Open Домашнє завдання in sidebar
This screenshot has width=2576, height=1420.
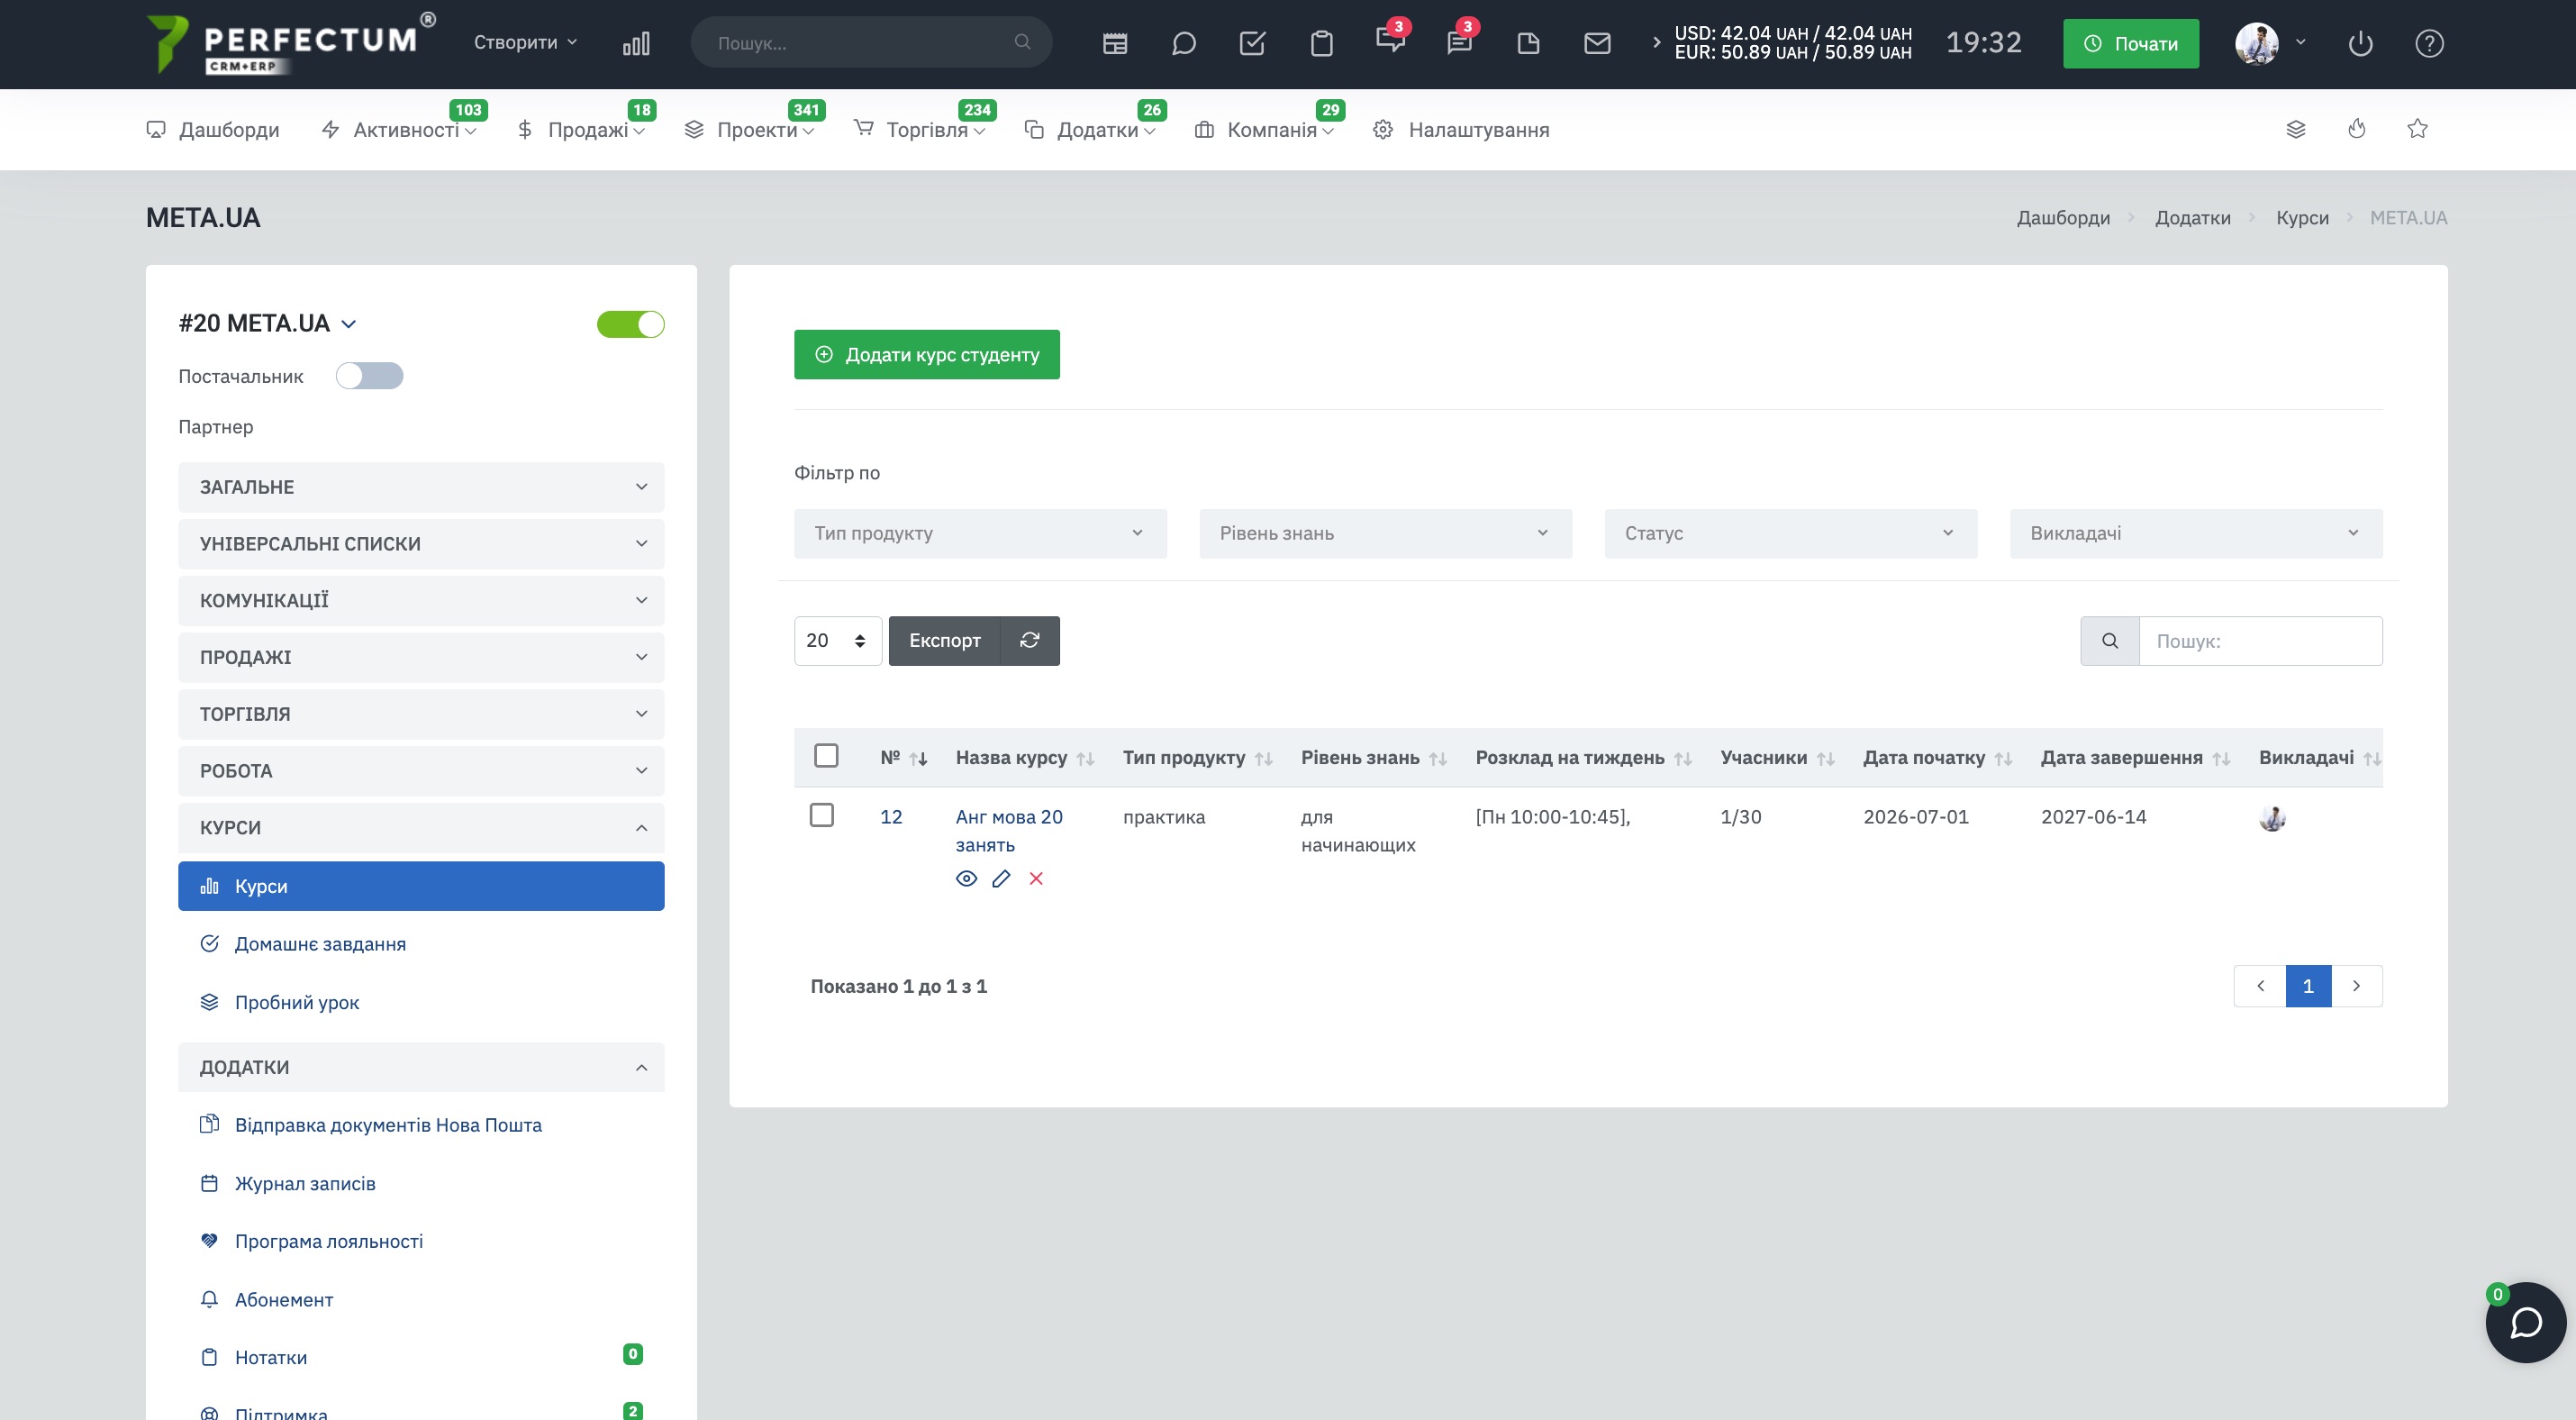[320, 943]
